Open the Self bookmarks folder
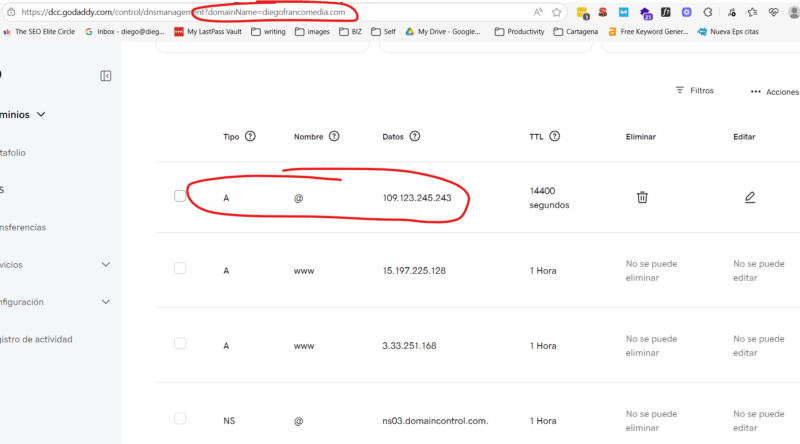The width and height of the screenshot is (800, 444). click(x=383, y=32)
